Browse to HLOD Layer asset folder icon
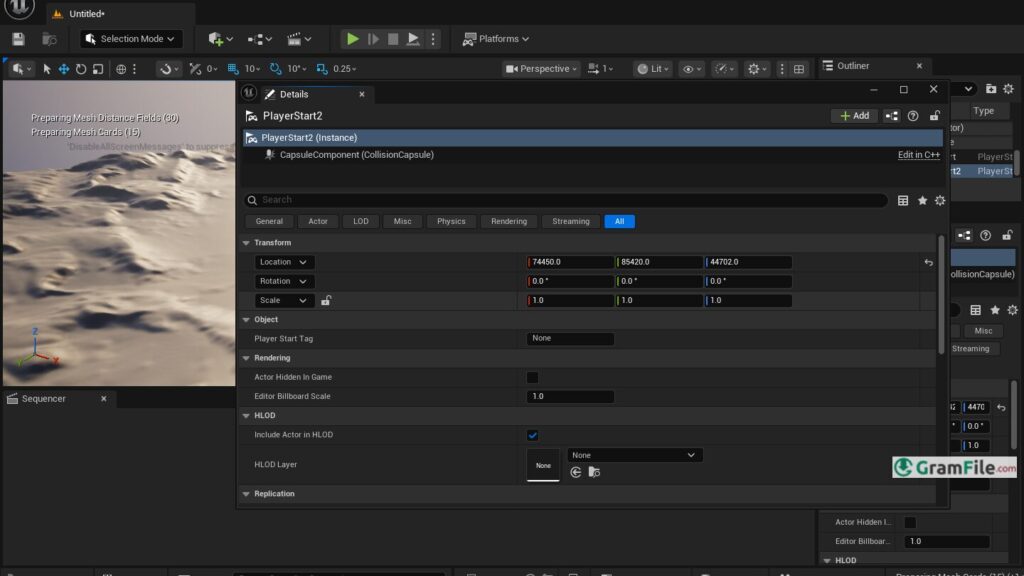1024x576 pixels. point(594,472)
